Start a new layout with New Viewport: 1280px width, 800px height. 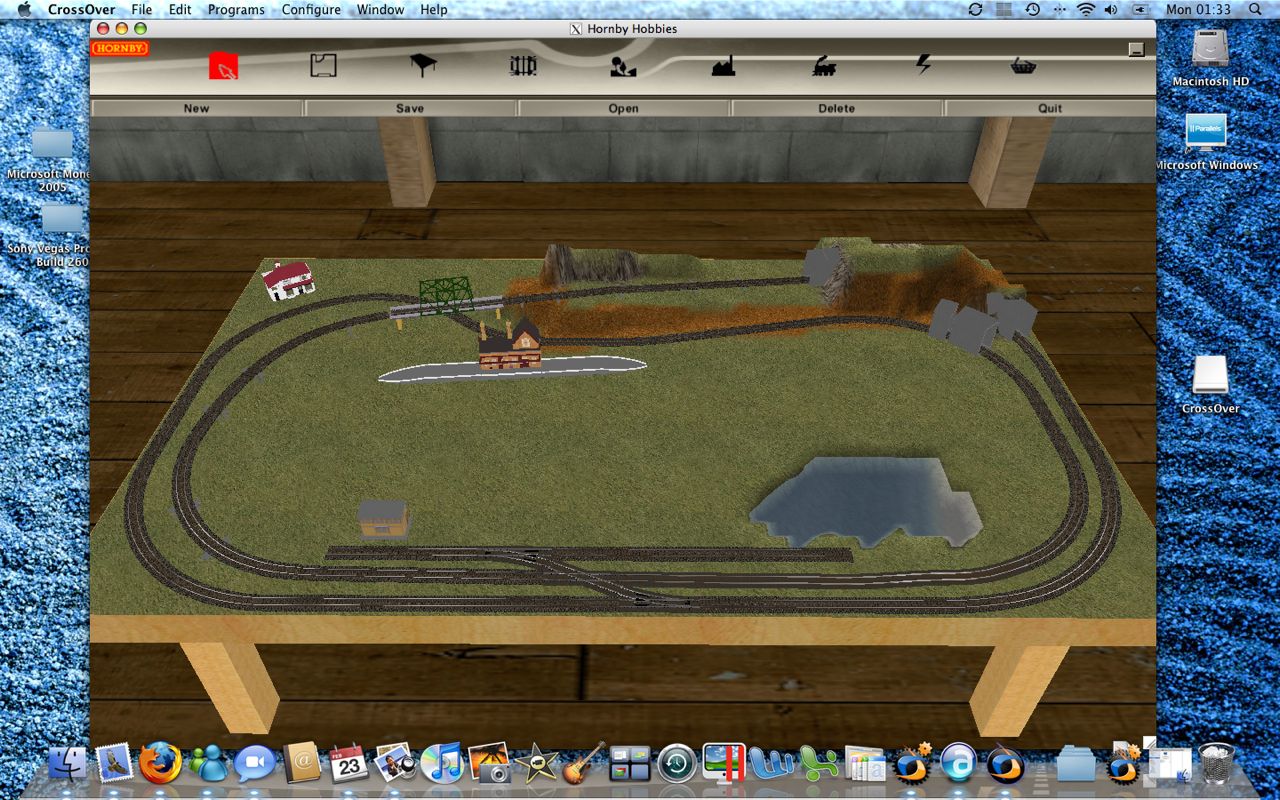pos(196,108)
